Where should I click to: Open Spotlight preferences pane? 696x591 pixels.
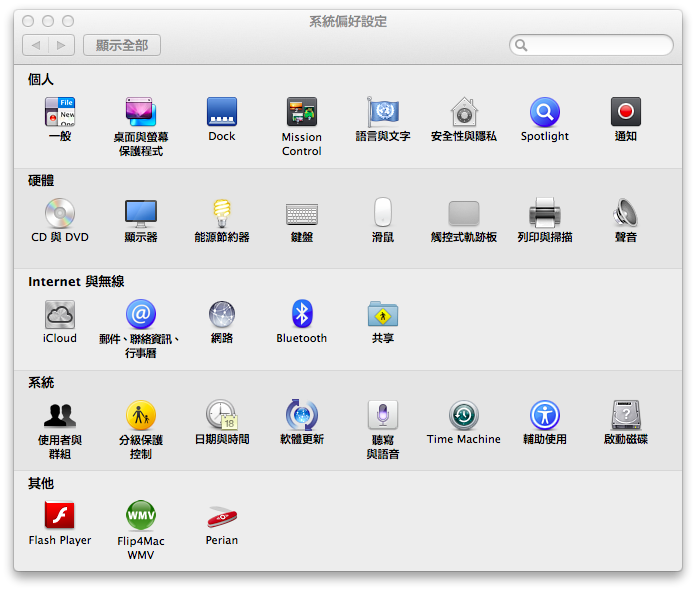pos(545,112)
